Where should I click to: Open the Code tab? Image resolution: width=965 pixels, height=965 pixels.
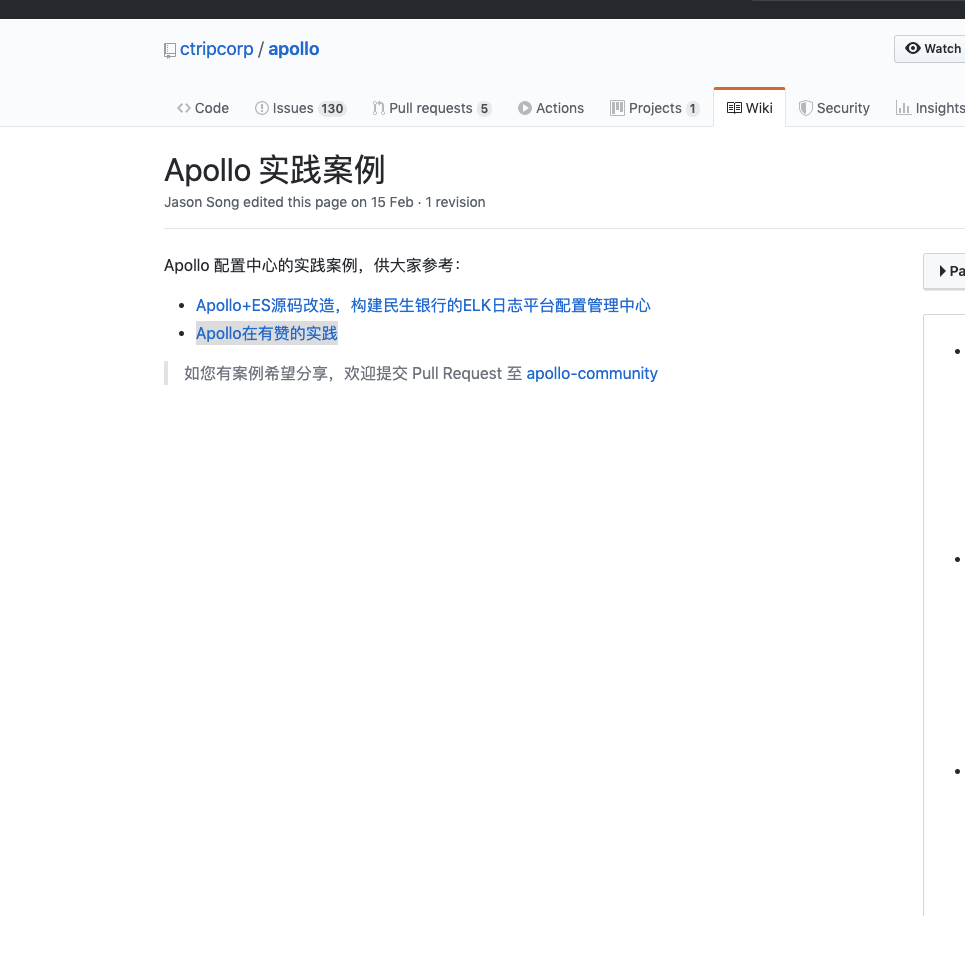202,108
